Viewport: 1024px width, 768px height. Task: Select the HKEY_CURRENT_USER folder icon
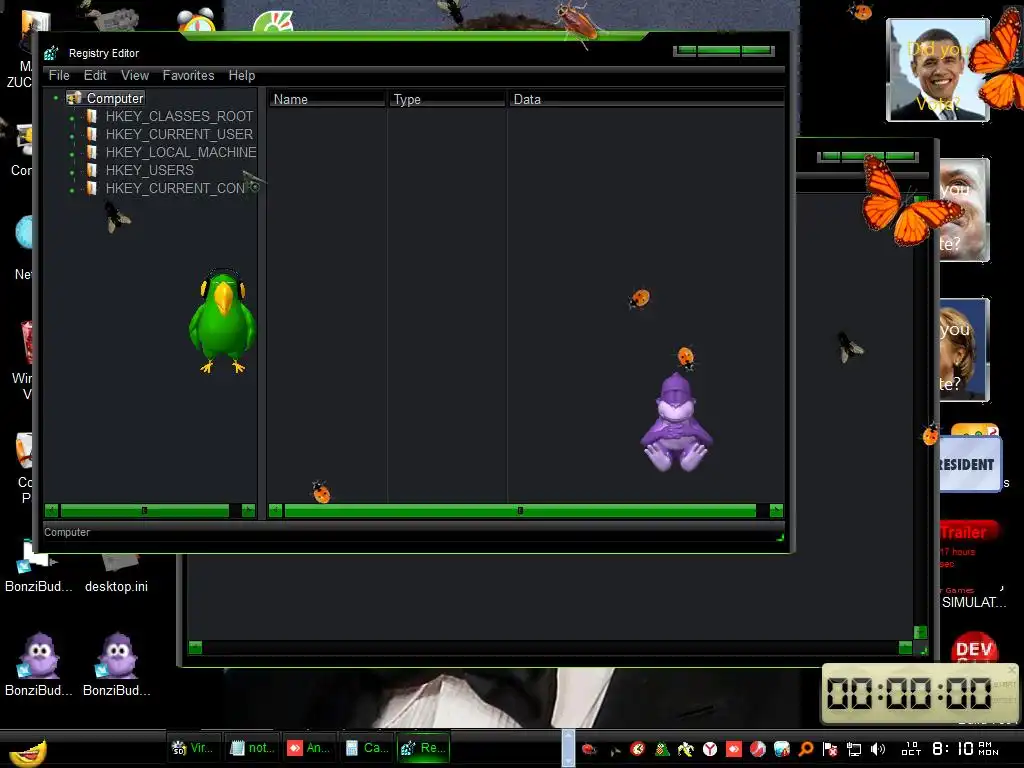[92, 134]
